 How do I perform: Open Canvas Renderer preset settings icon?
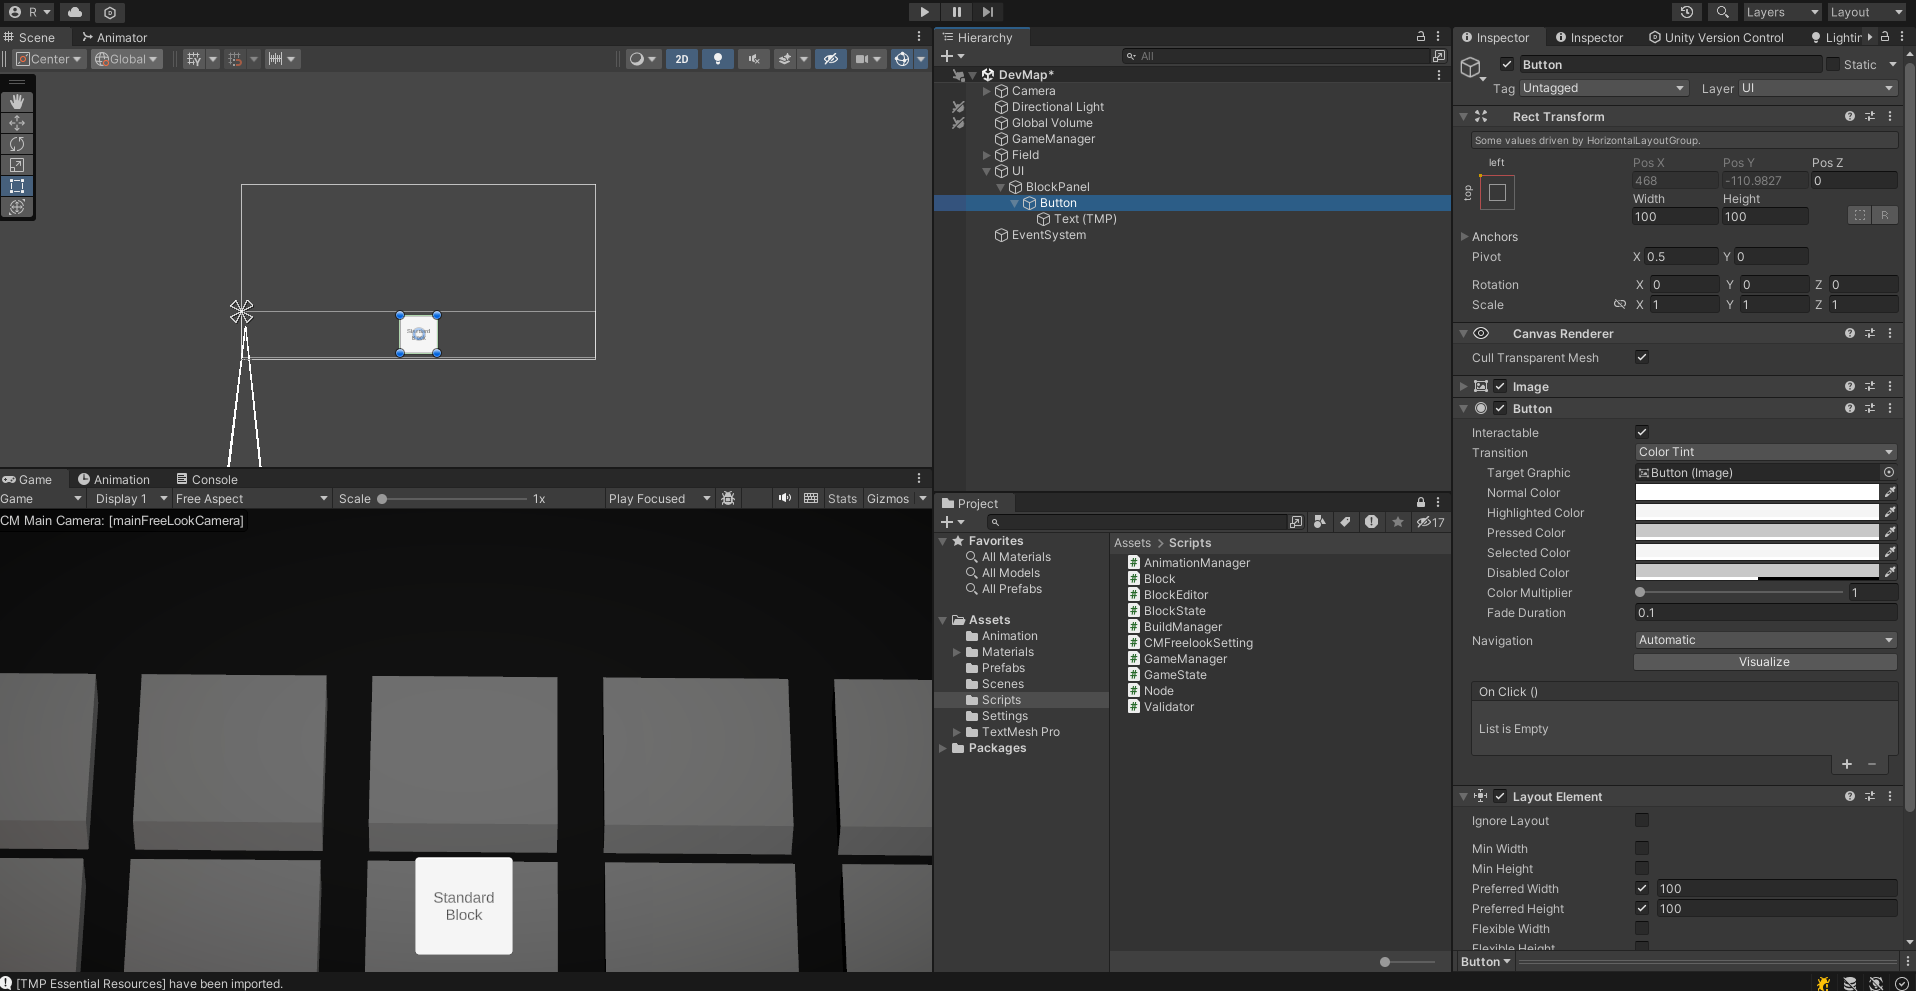1870,333
